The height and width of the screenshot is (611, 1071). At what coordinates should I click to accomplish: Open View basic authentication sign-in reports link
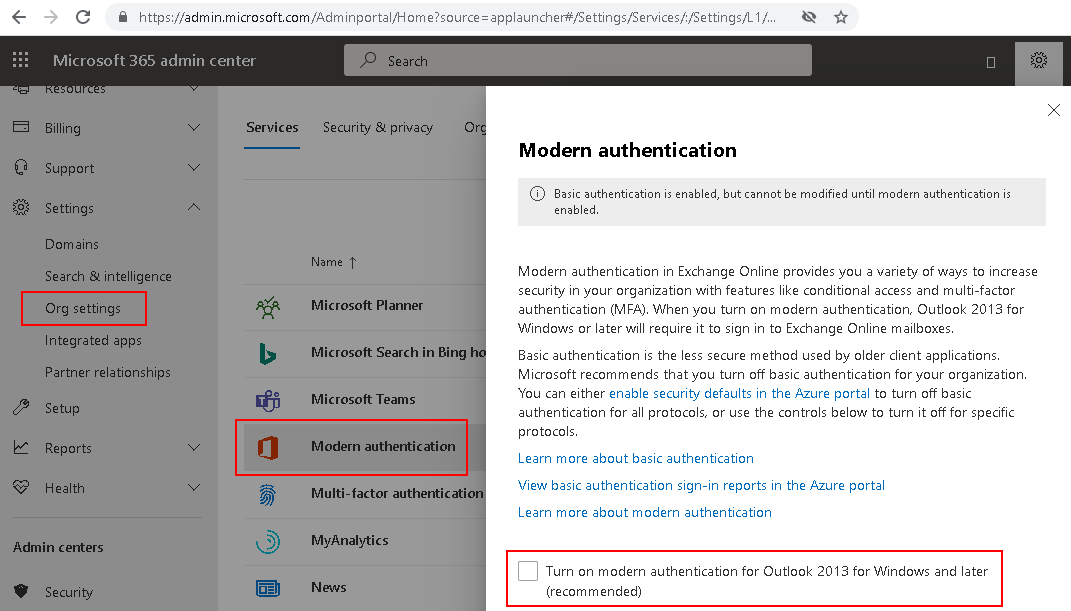701,485
